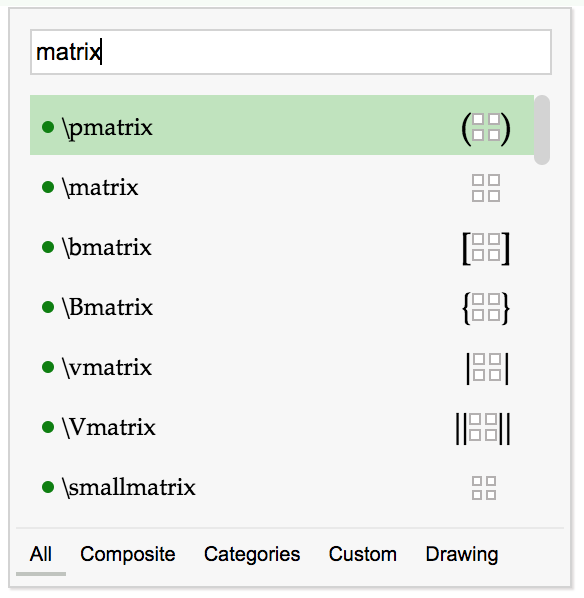Click the double-bar norm matrix icon
This screenshot has height=598, width=584.
[483, 428]
